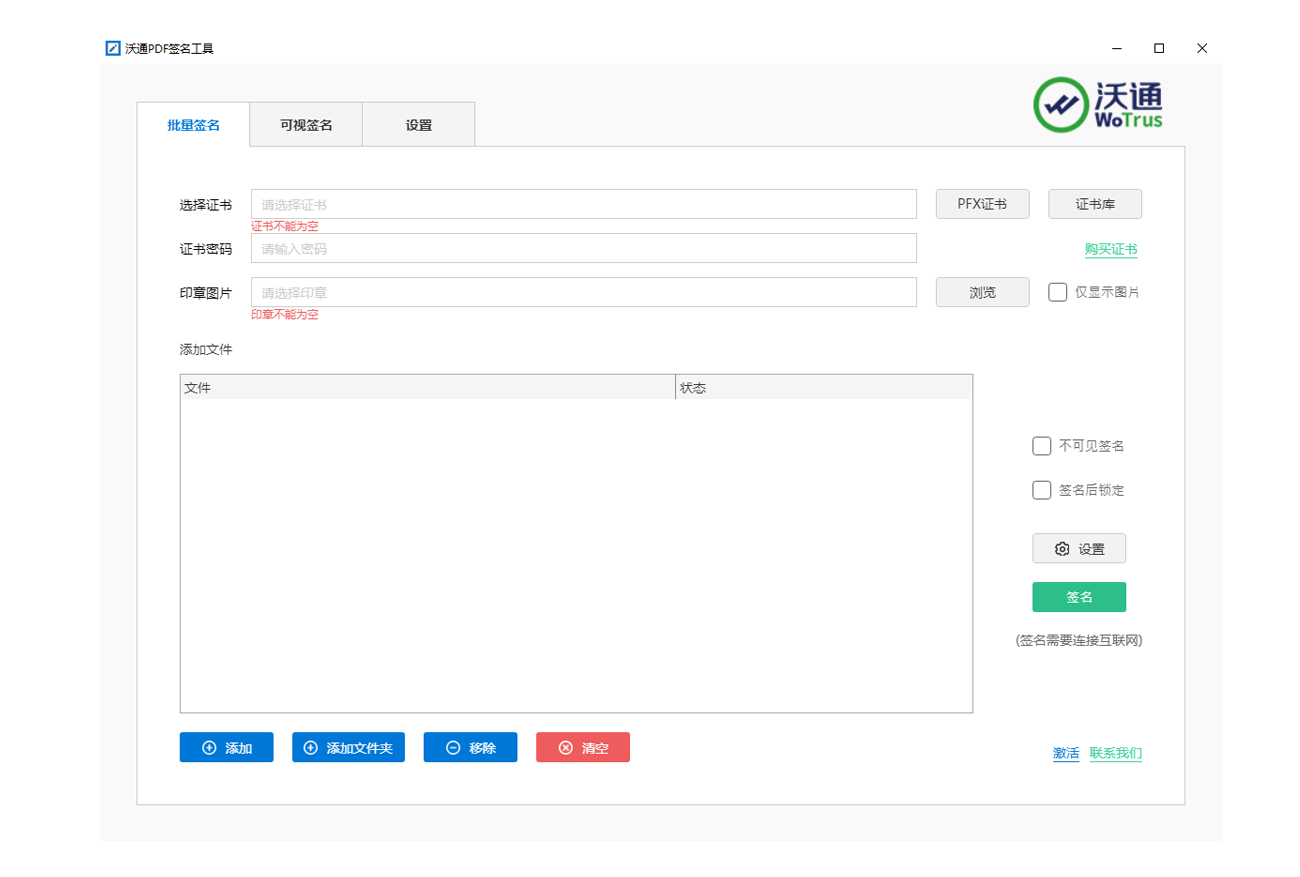
Task: Open the 证书库 certificate store
Action: click(1094, 204)
